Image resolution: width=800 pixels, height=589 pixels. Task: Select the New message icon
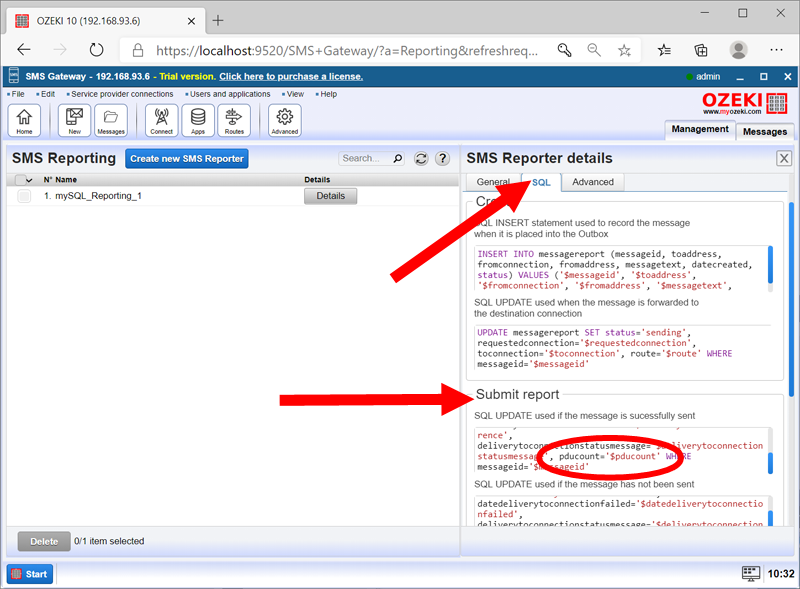(x=74, y=120)
